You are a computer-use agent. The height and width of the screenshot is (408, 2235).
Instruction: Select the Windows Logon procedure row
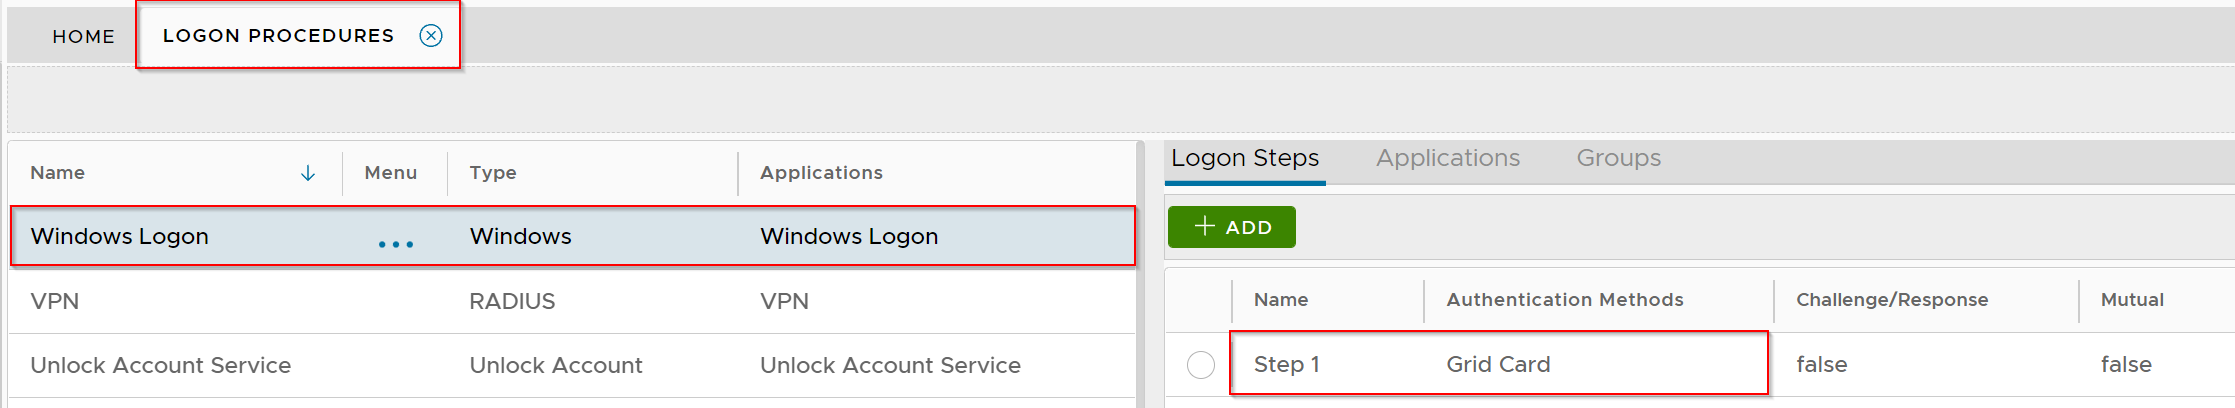[120, 236]
